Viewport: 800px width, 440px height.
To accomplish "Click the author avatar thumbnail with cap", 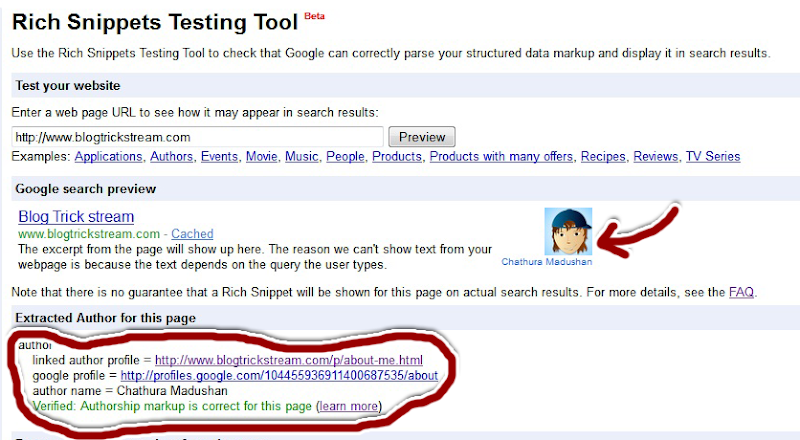I will click(x=568, y=231).
